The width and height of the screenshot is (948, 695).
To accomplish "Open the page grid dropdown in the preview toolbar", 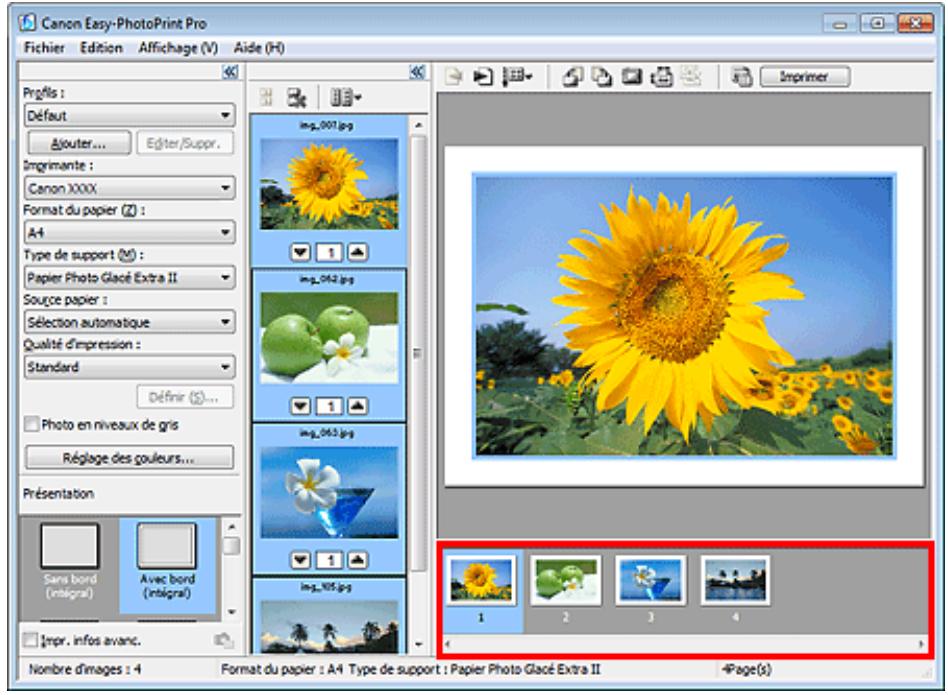I will point(518,77).
